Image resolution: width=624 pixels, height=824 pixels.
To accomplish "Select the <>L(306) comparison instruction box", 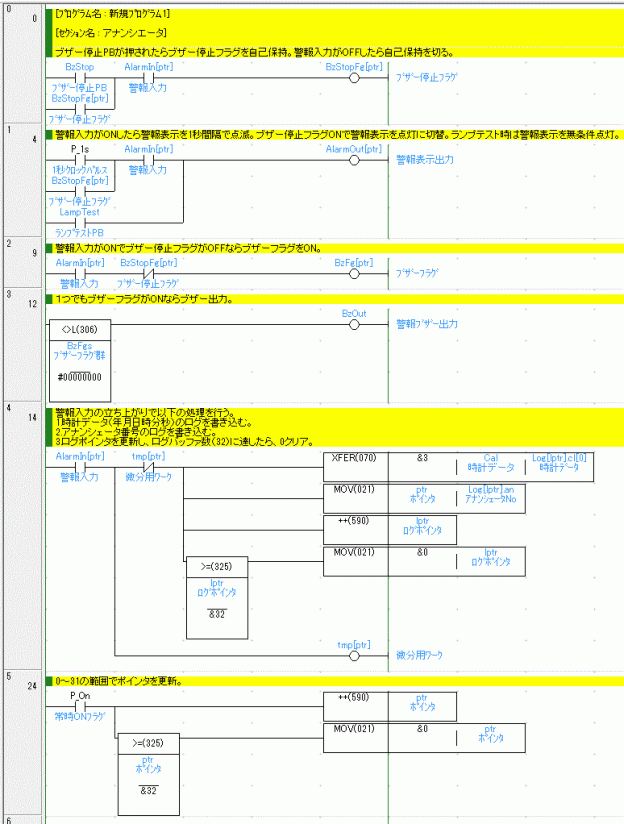I will click(80, 360).
